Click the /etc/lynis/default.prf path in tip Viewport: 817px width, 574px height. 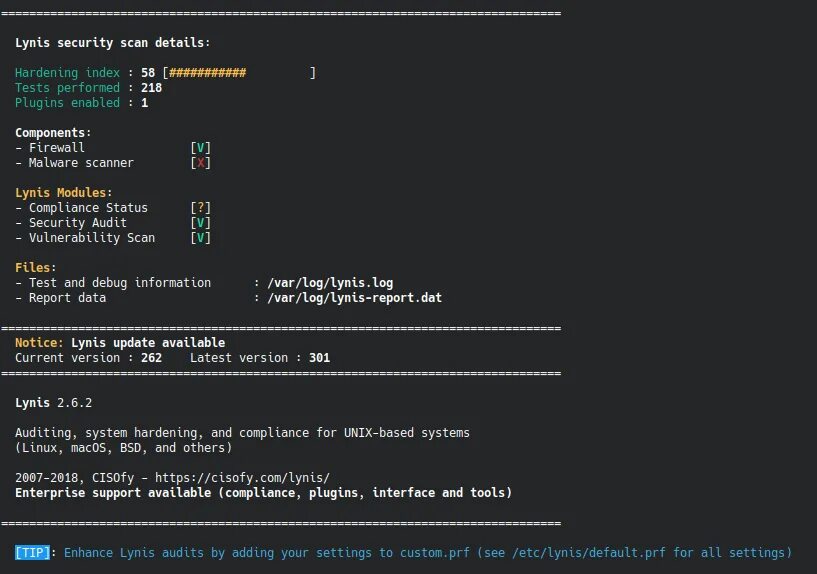pos(589,553)
